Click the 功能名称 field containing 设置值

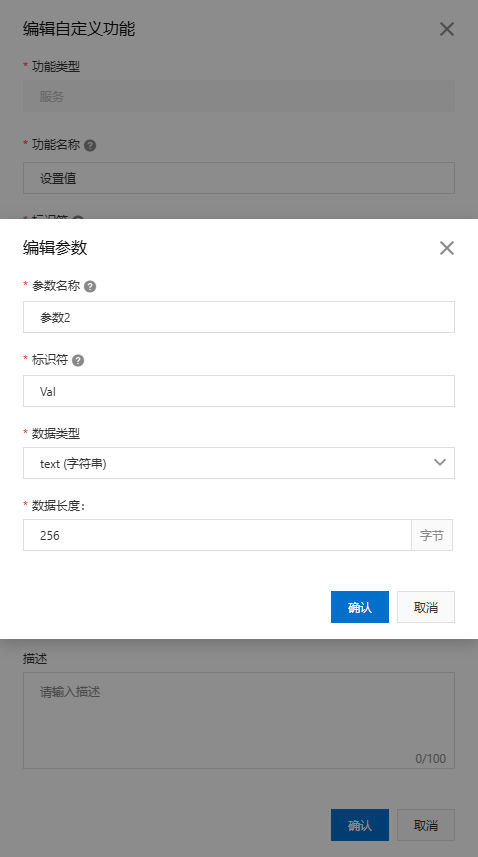click(x=239, y=178)
